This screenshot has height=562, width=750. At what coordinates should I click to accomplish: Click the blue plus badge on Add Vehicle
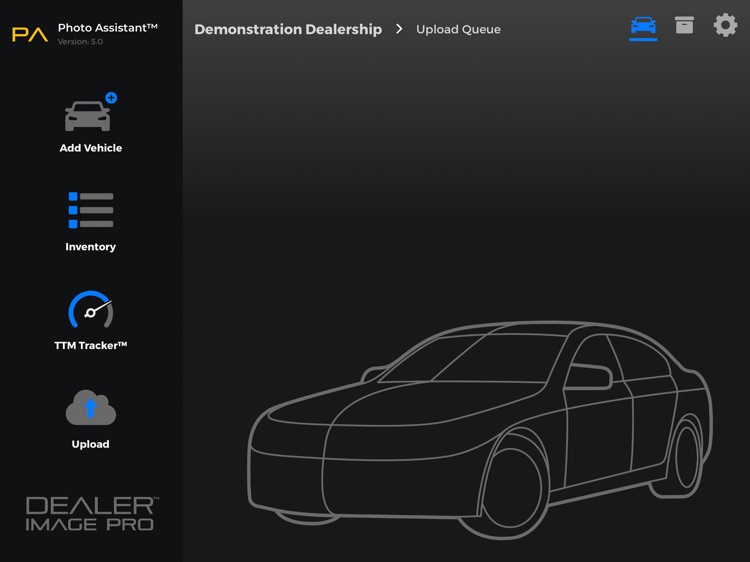(x=111, y=98)
